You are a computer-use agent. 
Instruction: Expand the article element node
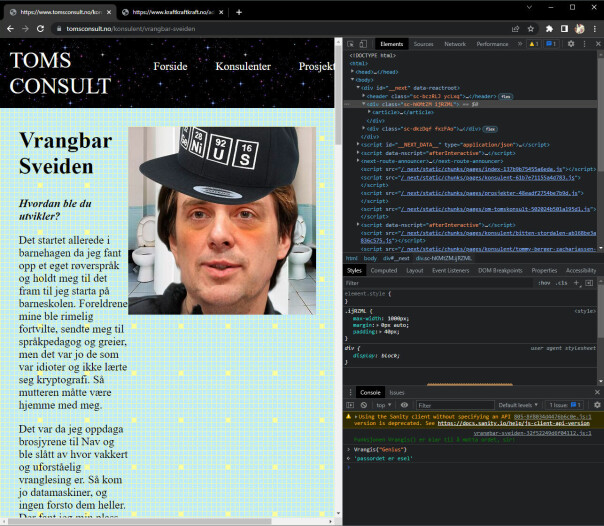[x=369, y=112]
